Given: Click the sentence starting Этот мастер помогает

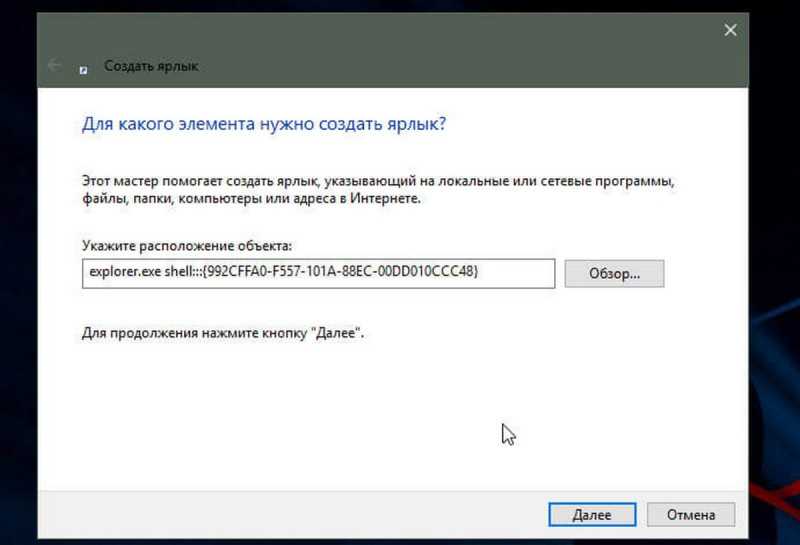Looking at the screenshot, I should tap(378, 181).
